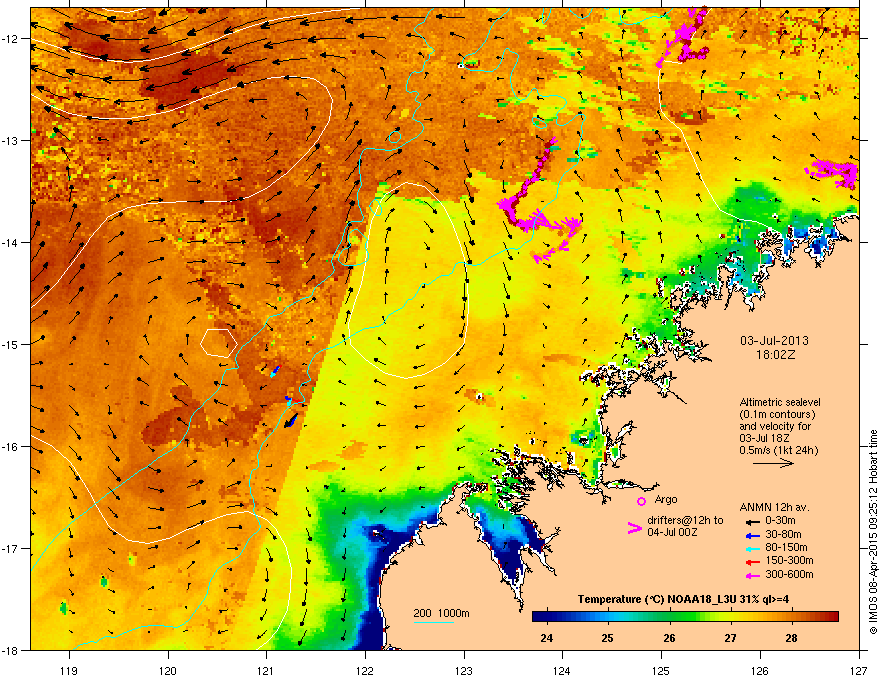Click the '200 1000m' bathymetry label

(x=441, y=613)
